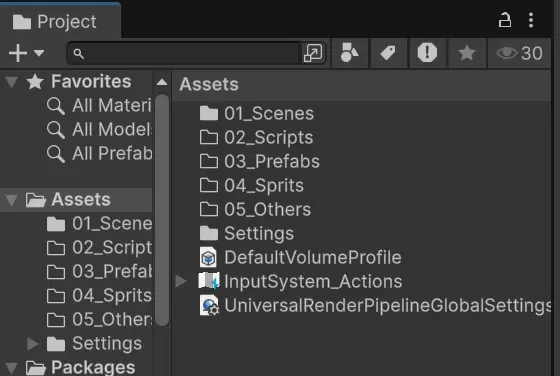Click the InputSystem_Actions asset icon
This screenshot has height=376, width=560.
point(209,281)
